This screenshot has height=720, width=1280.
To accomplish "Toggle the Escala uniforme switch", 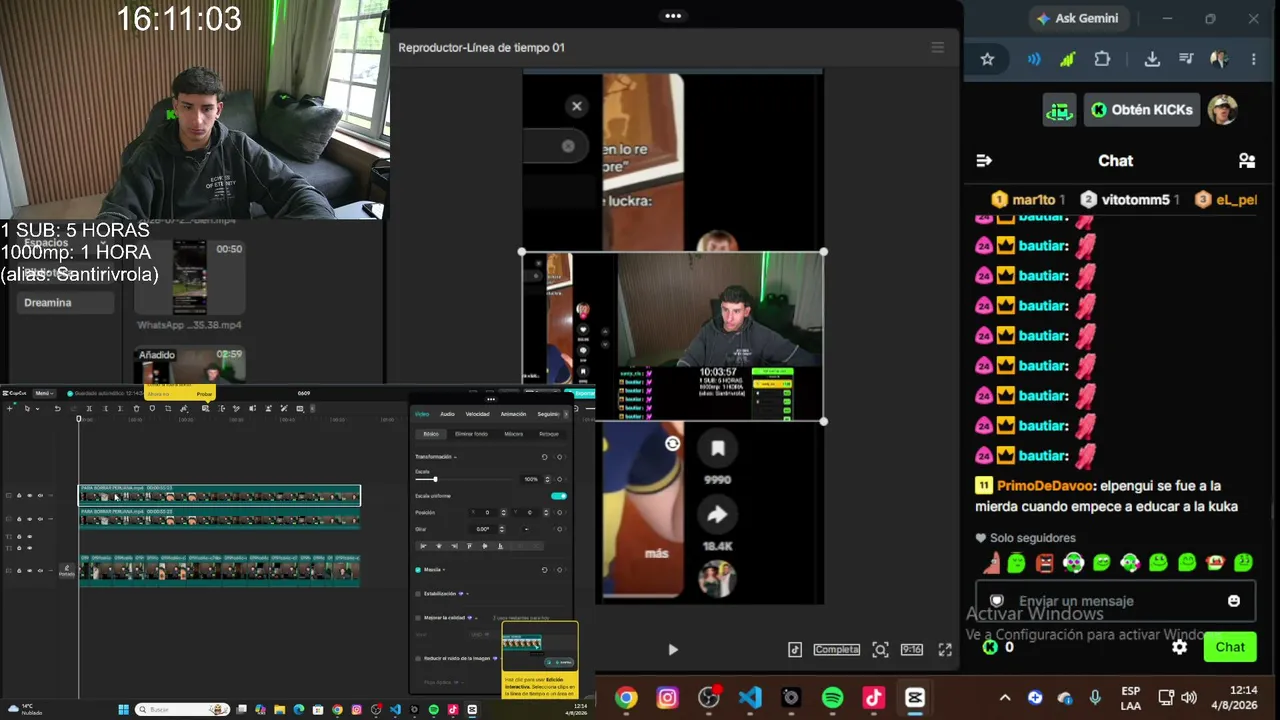I will coord(559,496).
